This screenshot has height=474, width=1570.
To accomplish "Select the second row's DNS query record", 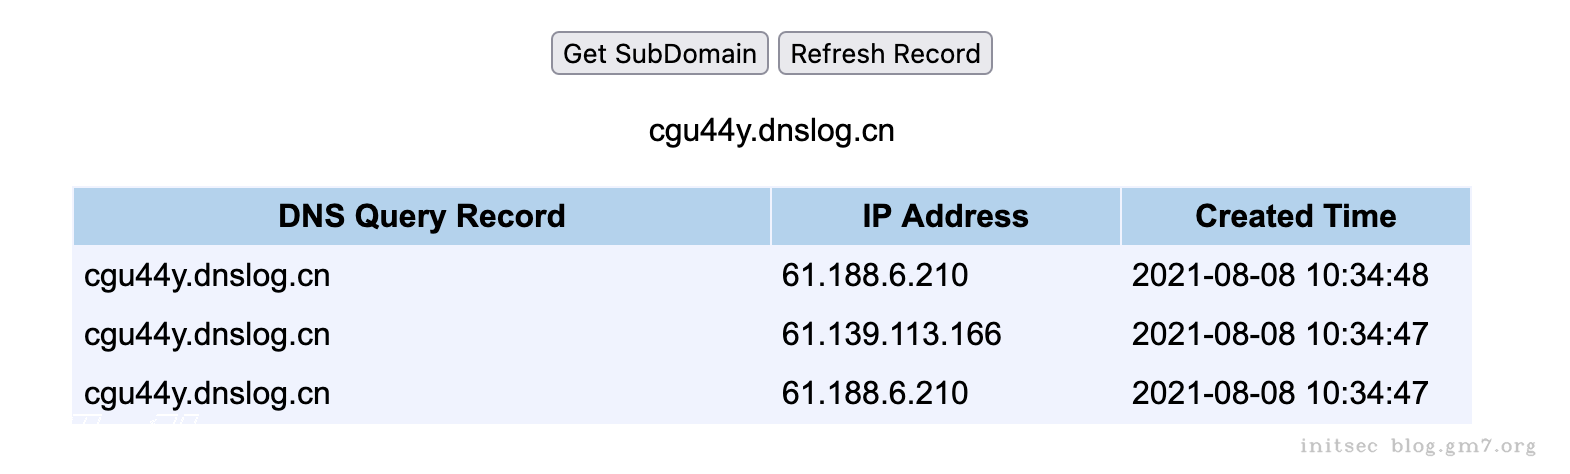I will pyautogui.click(x=207, y=334).
